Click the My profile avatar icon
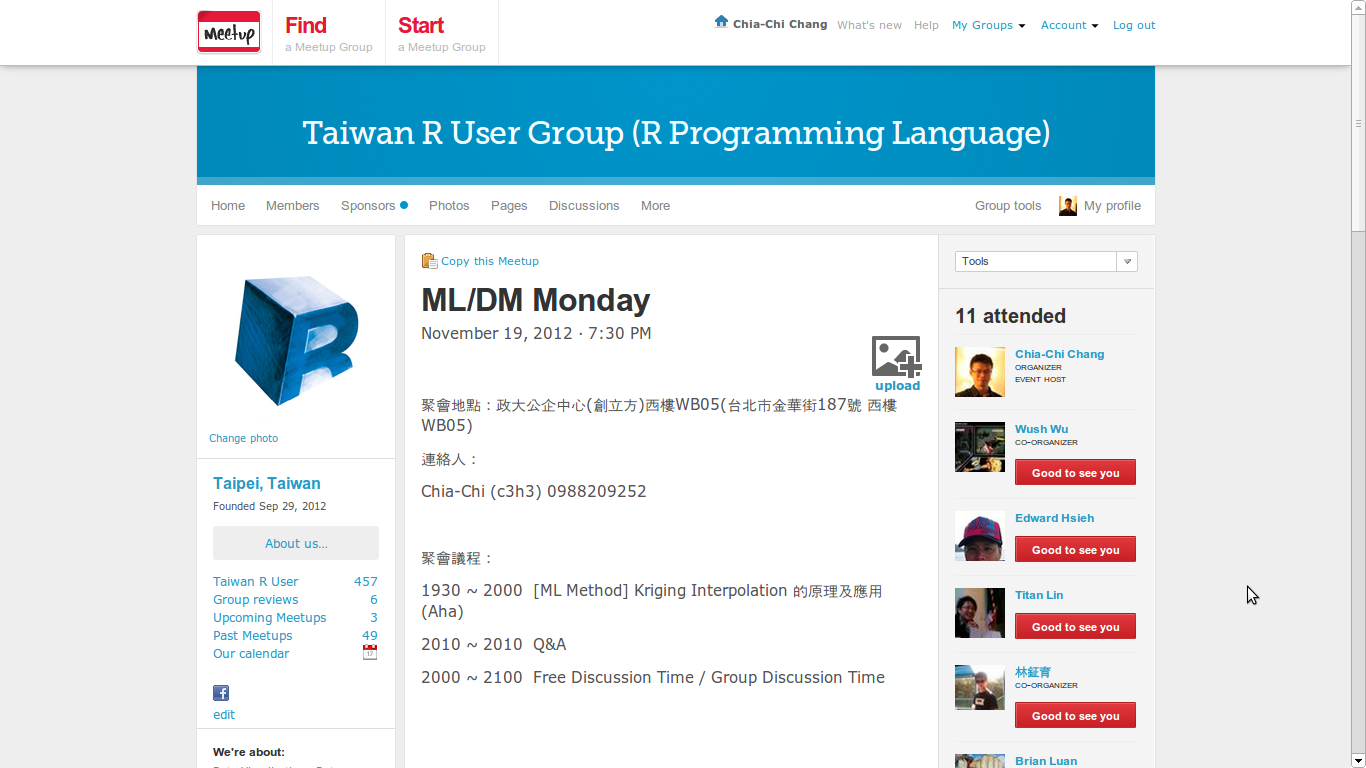The height and width of the screenshot is (768, 1366). [1068, 206]
